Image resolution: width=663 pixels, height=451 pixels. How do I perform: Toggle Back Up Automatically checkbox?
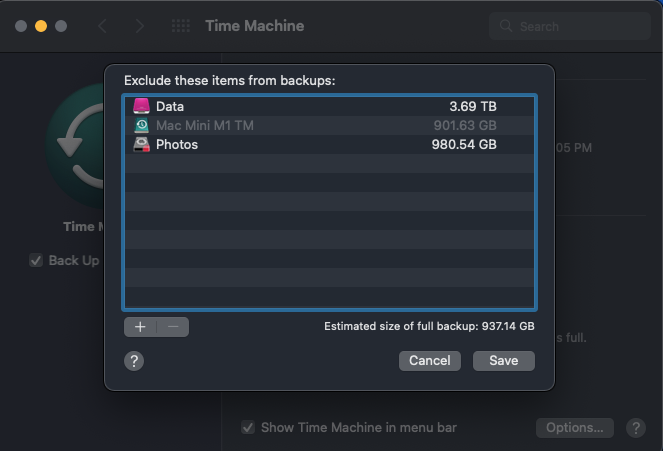37,261
